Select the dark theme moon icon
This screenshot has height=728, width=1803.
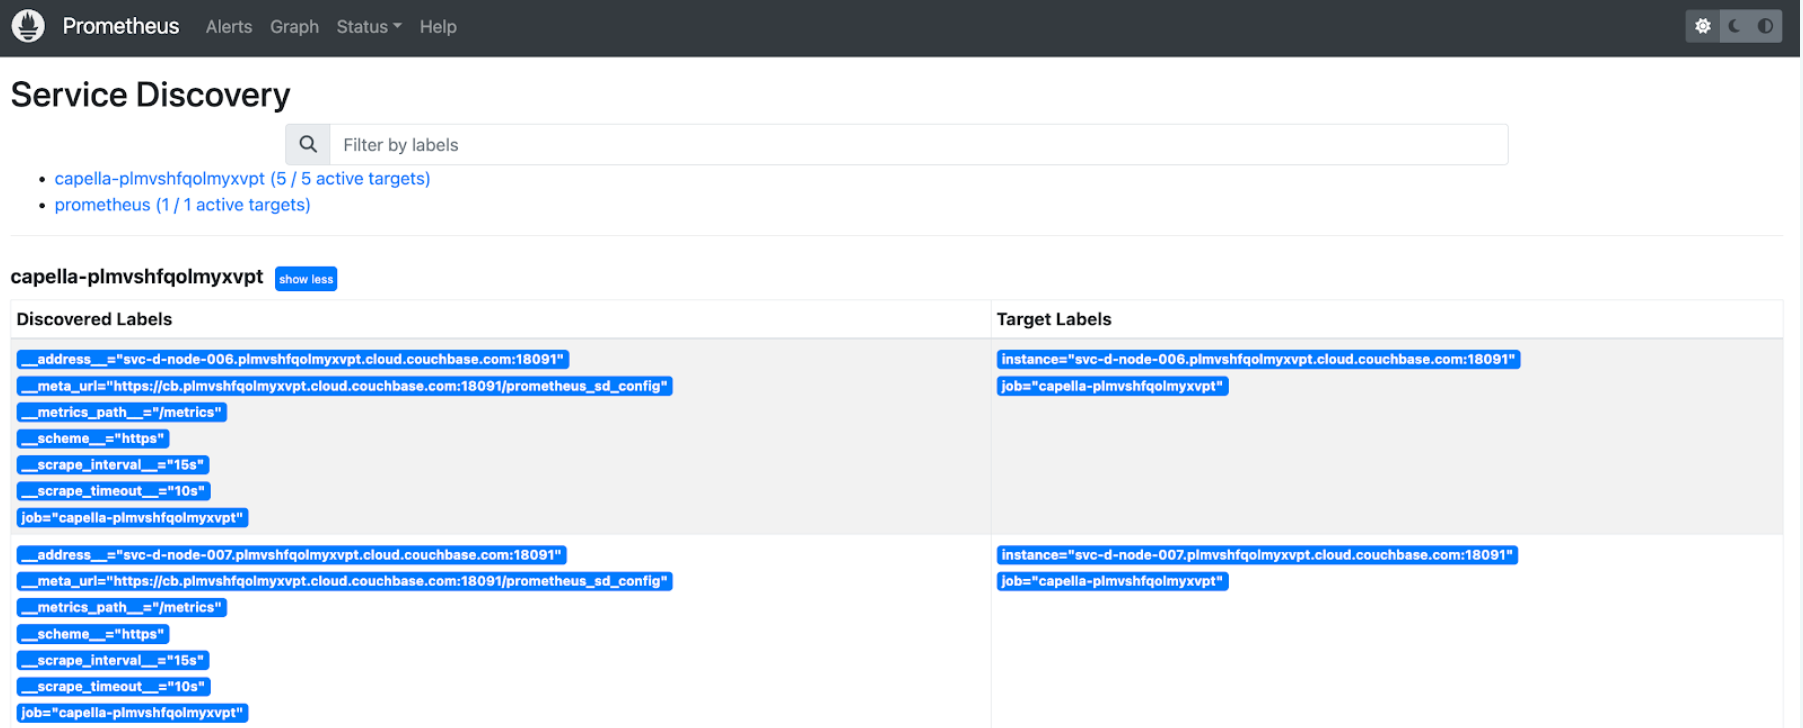[1735, 27]
